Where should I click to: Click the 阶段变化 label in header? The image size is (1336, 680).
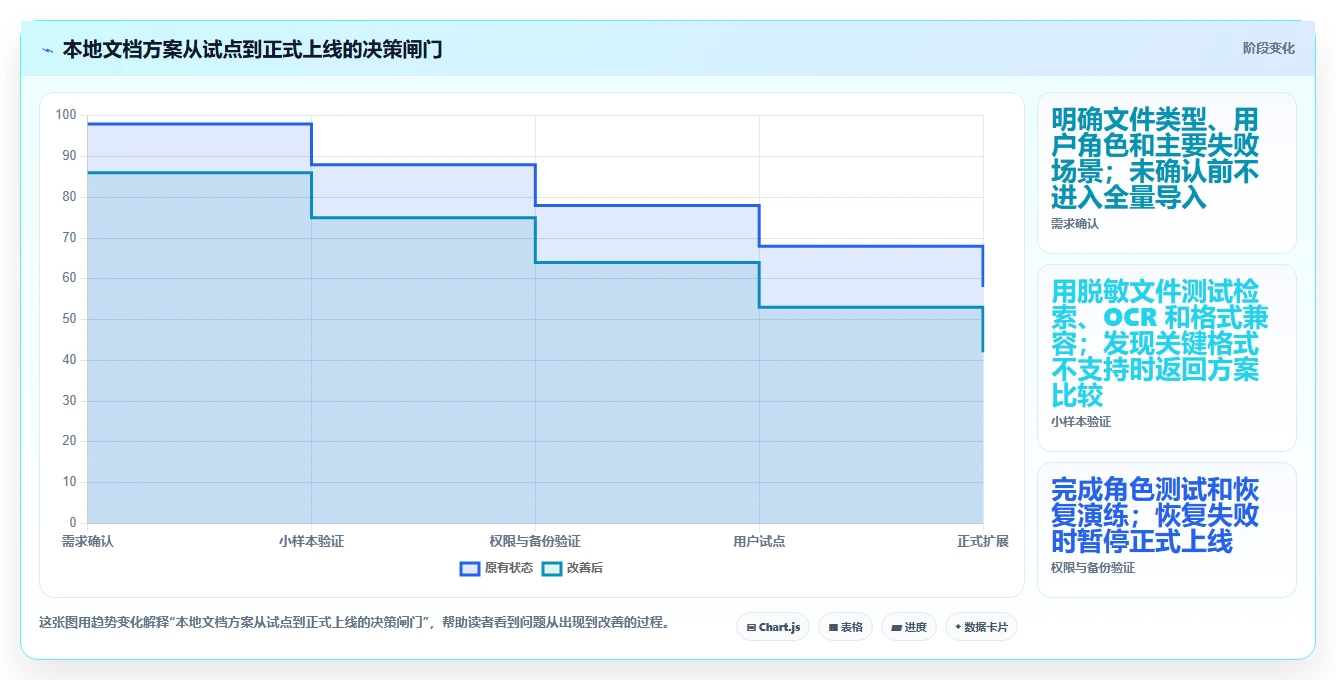[x=1269, y=48]
